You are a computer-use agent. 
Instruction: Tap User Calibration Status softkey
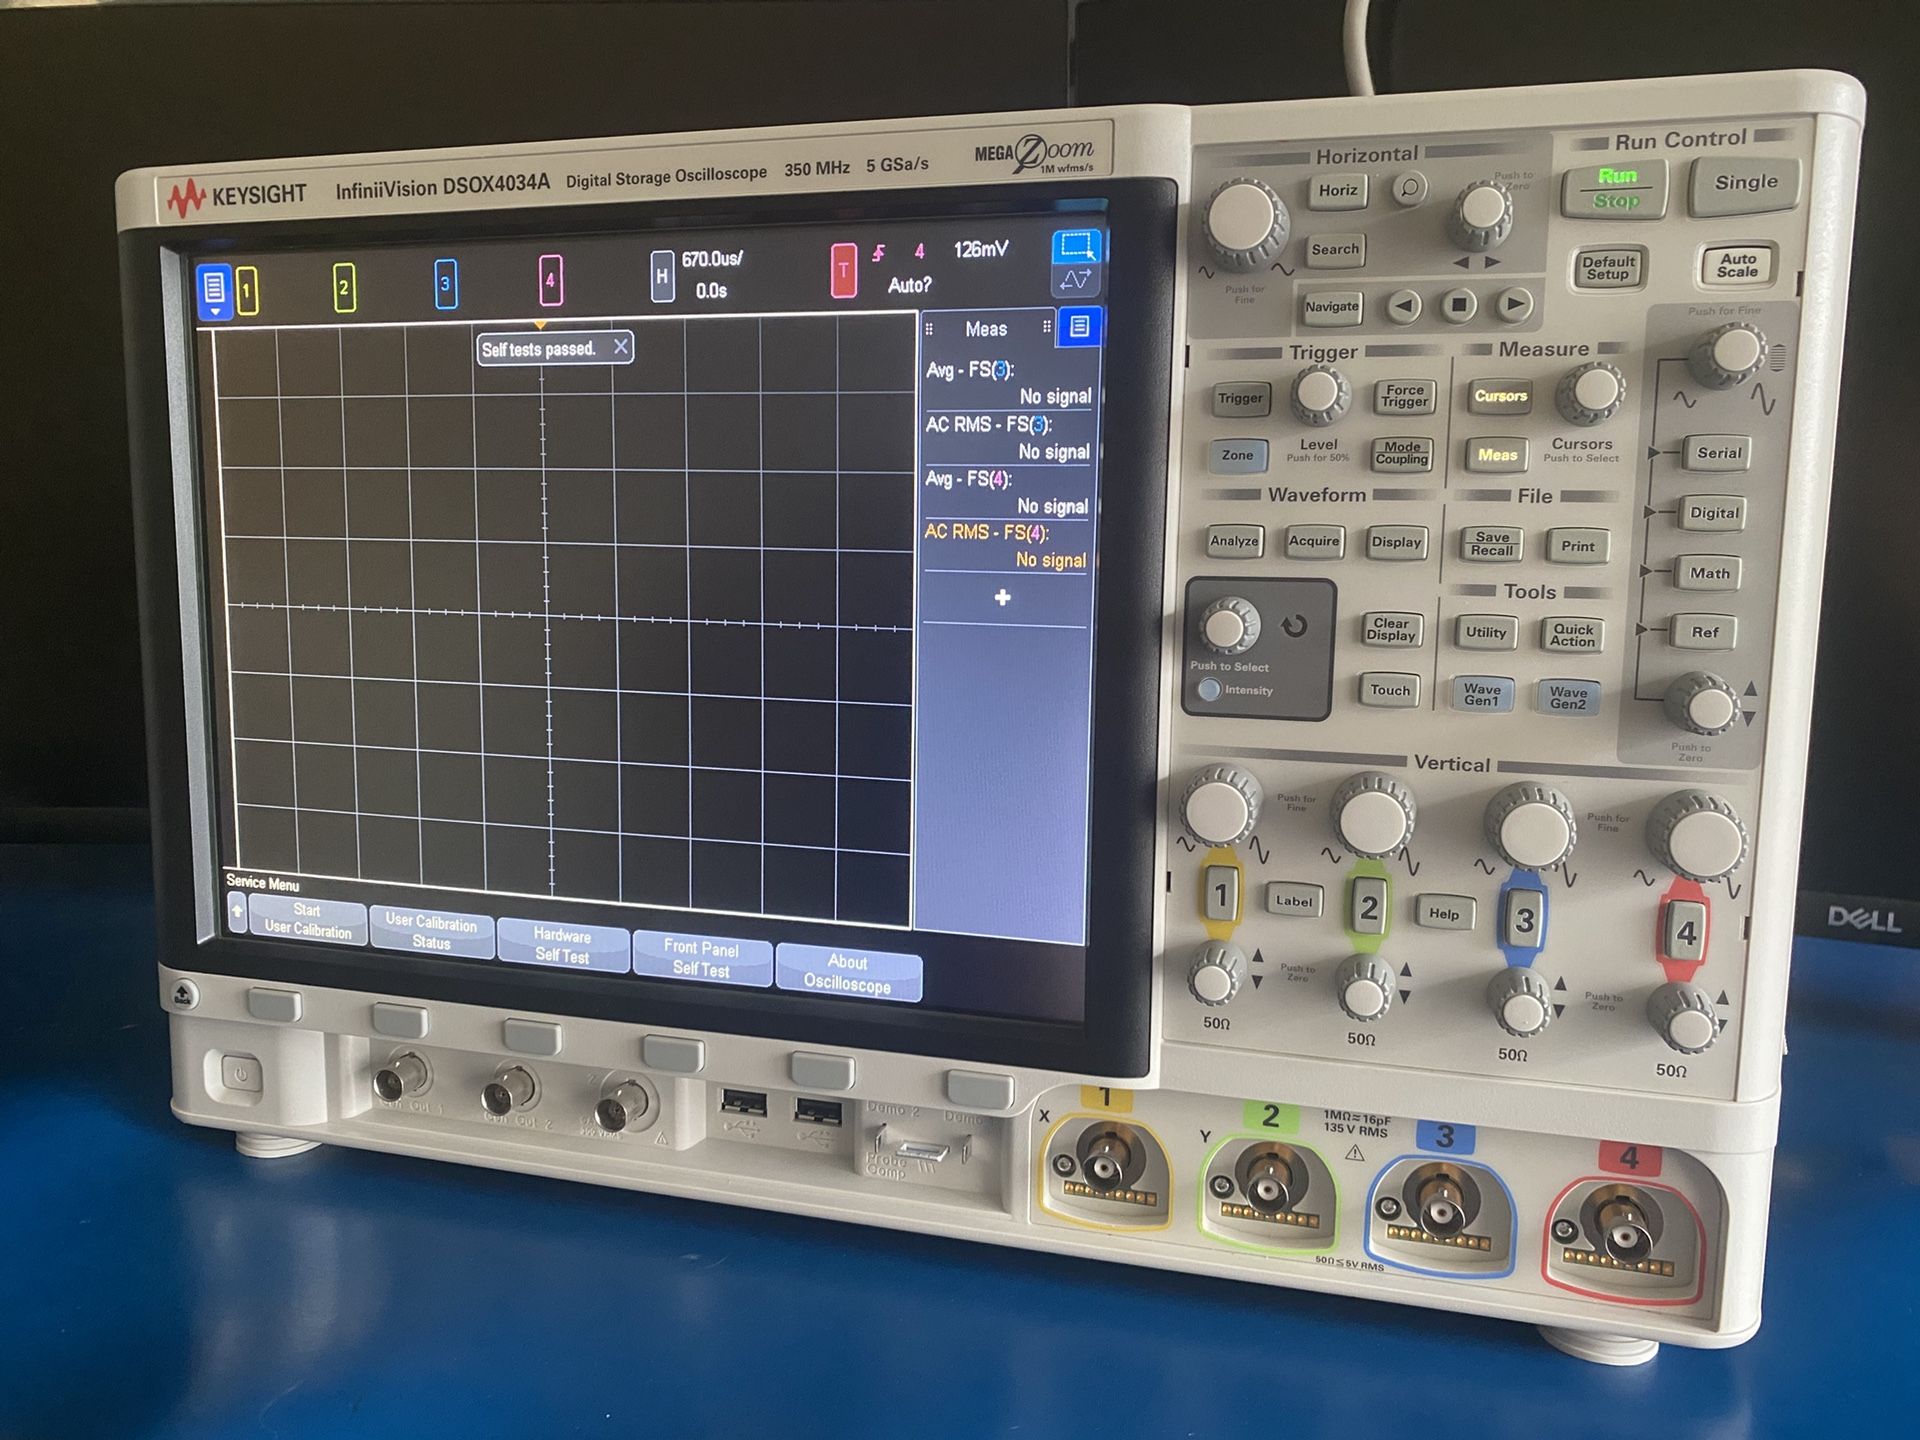431,932
